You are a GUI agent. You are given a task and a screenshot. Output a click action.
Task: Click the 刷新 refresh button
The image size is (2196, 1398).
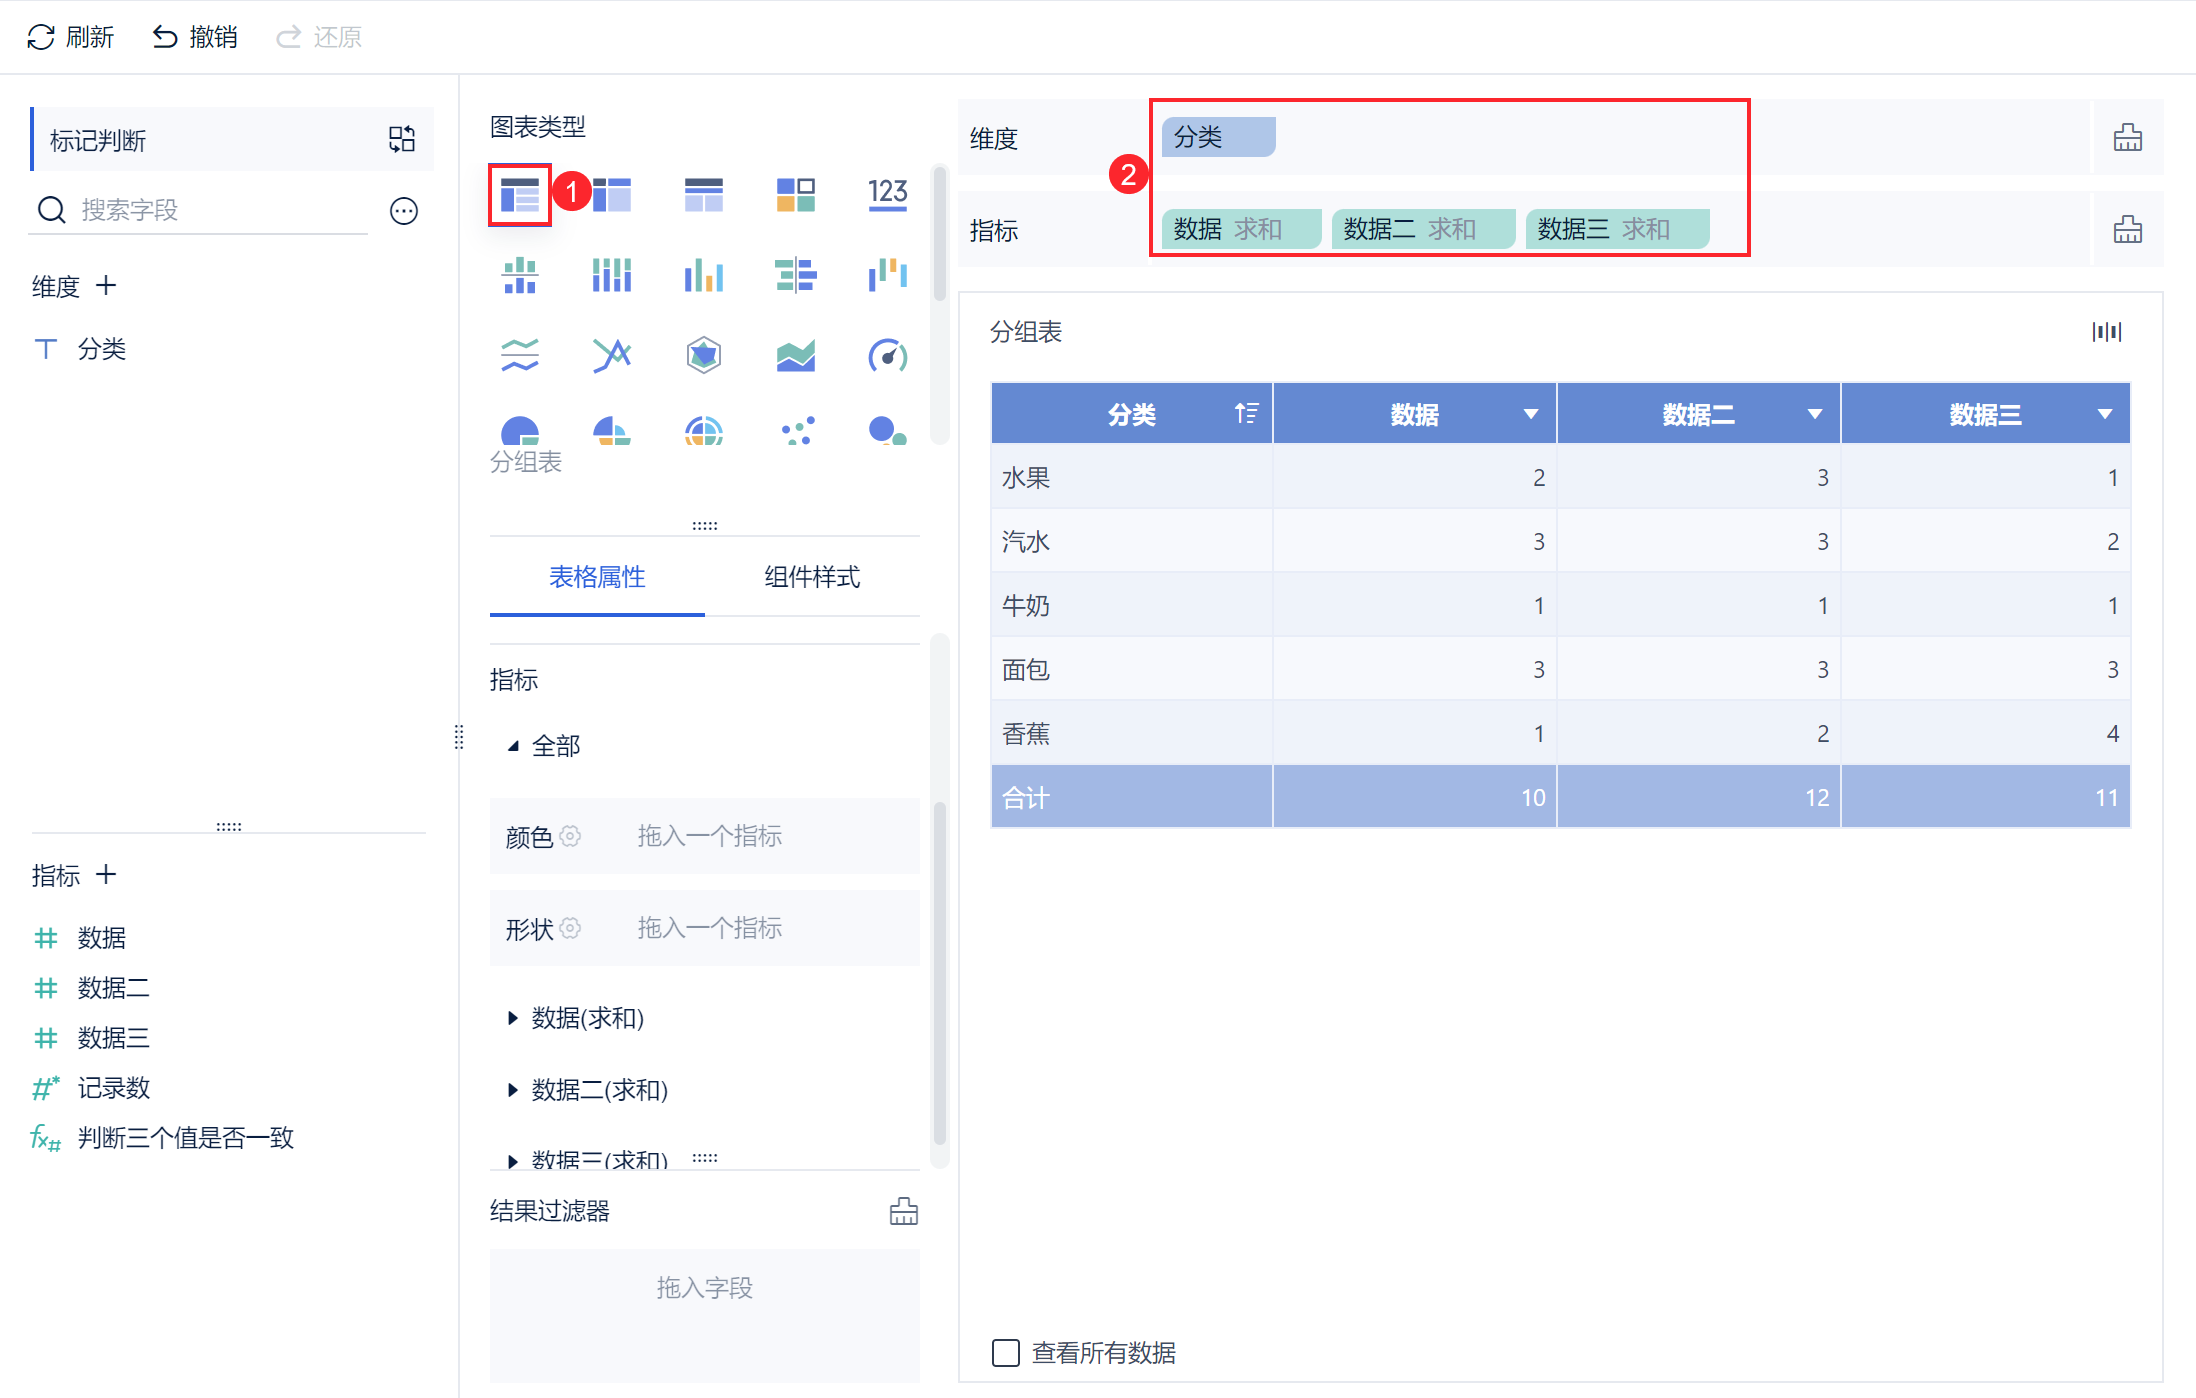70,37
